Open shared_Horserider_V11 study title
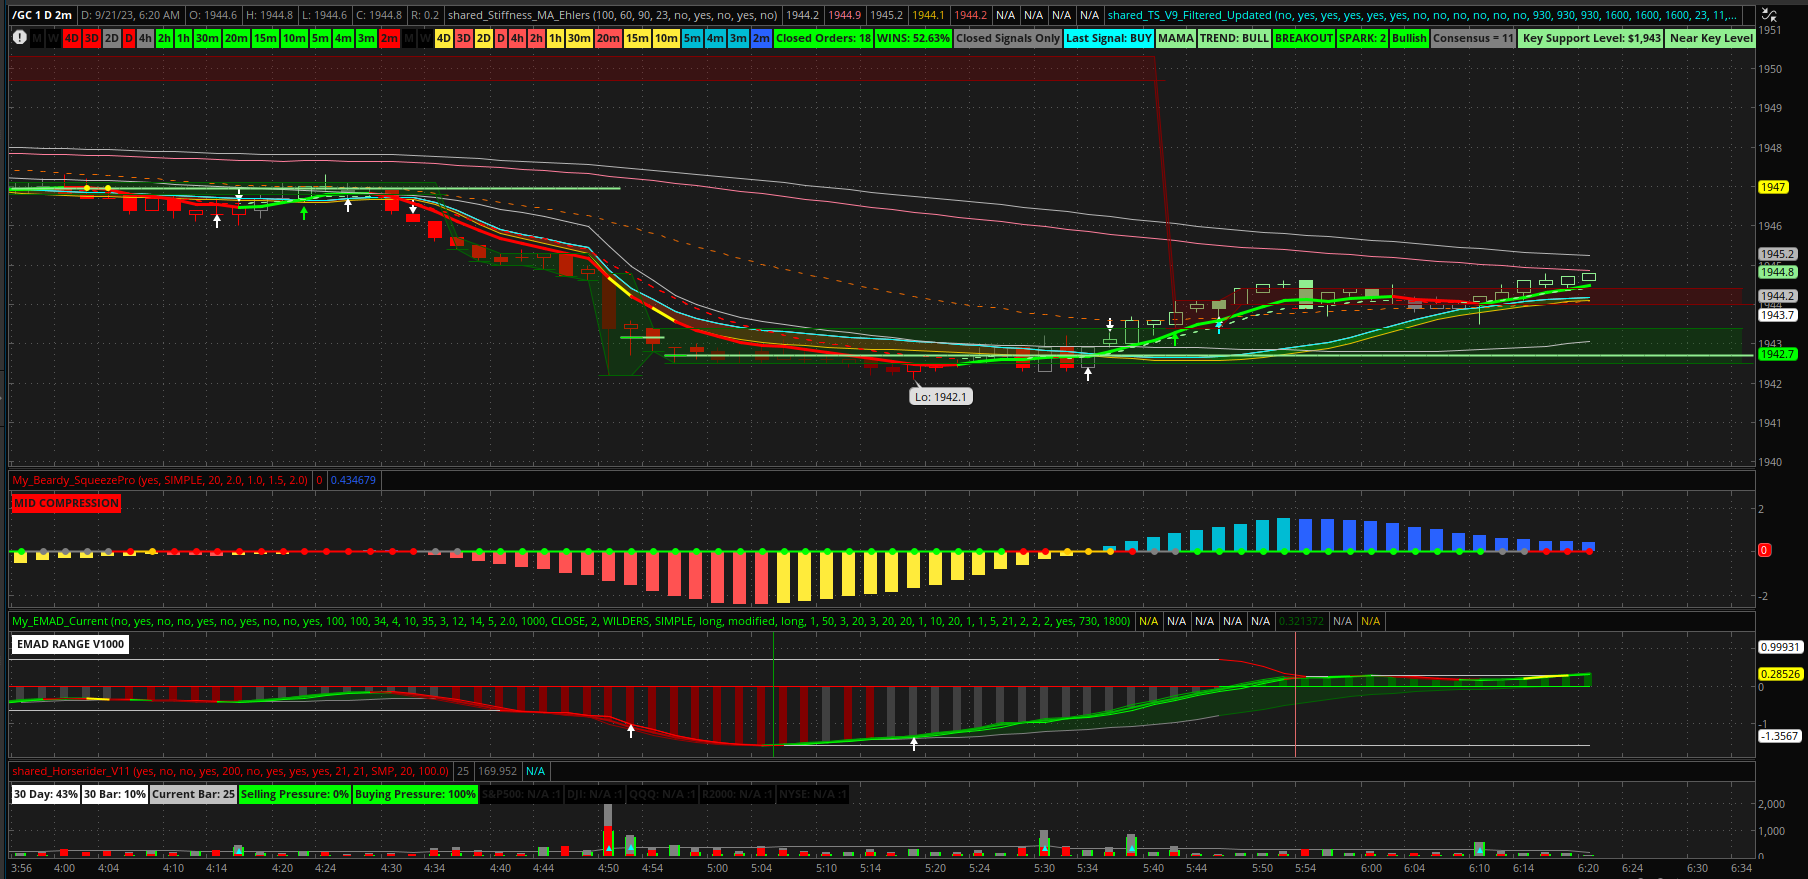The height and width of the screenshot is (879, 1808). 230,771
